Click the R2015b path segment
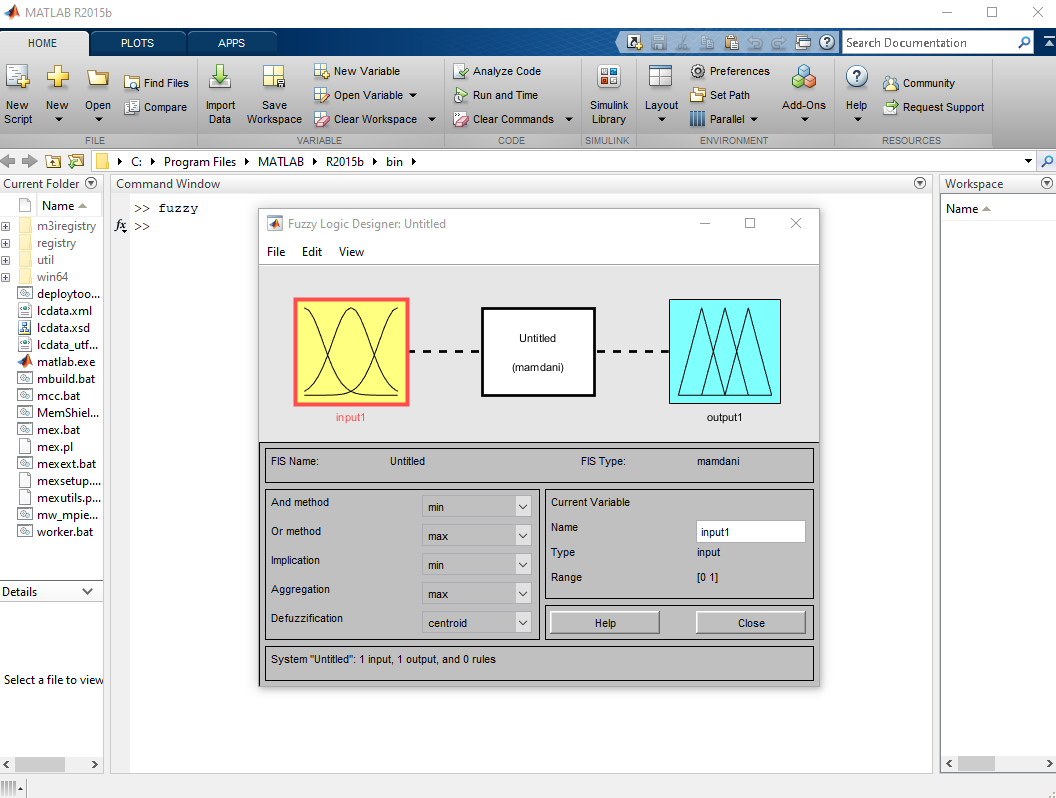The width and height of the screenshot is (1056, 798). pos(345,162)
